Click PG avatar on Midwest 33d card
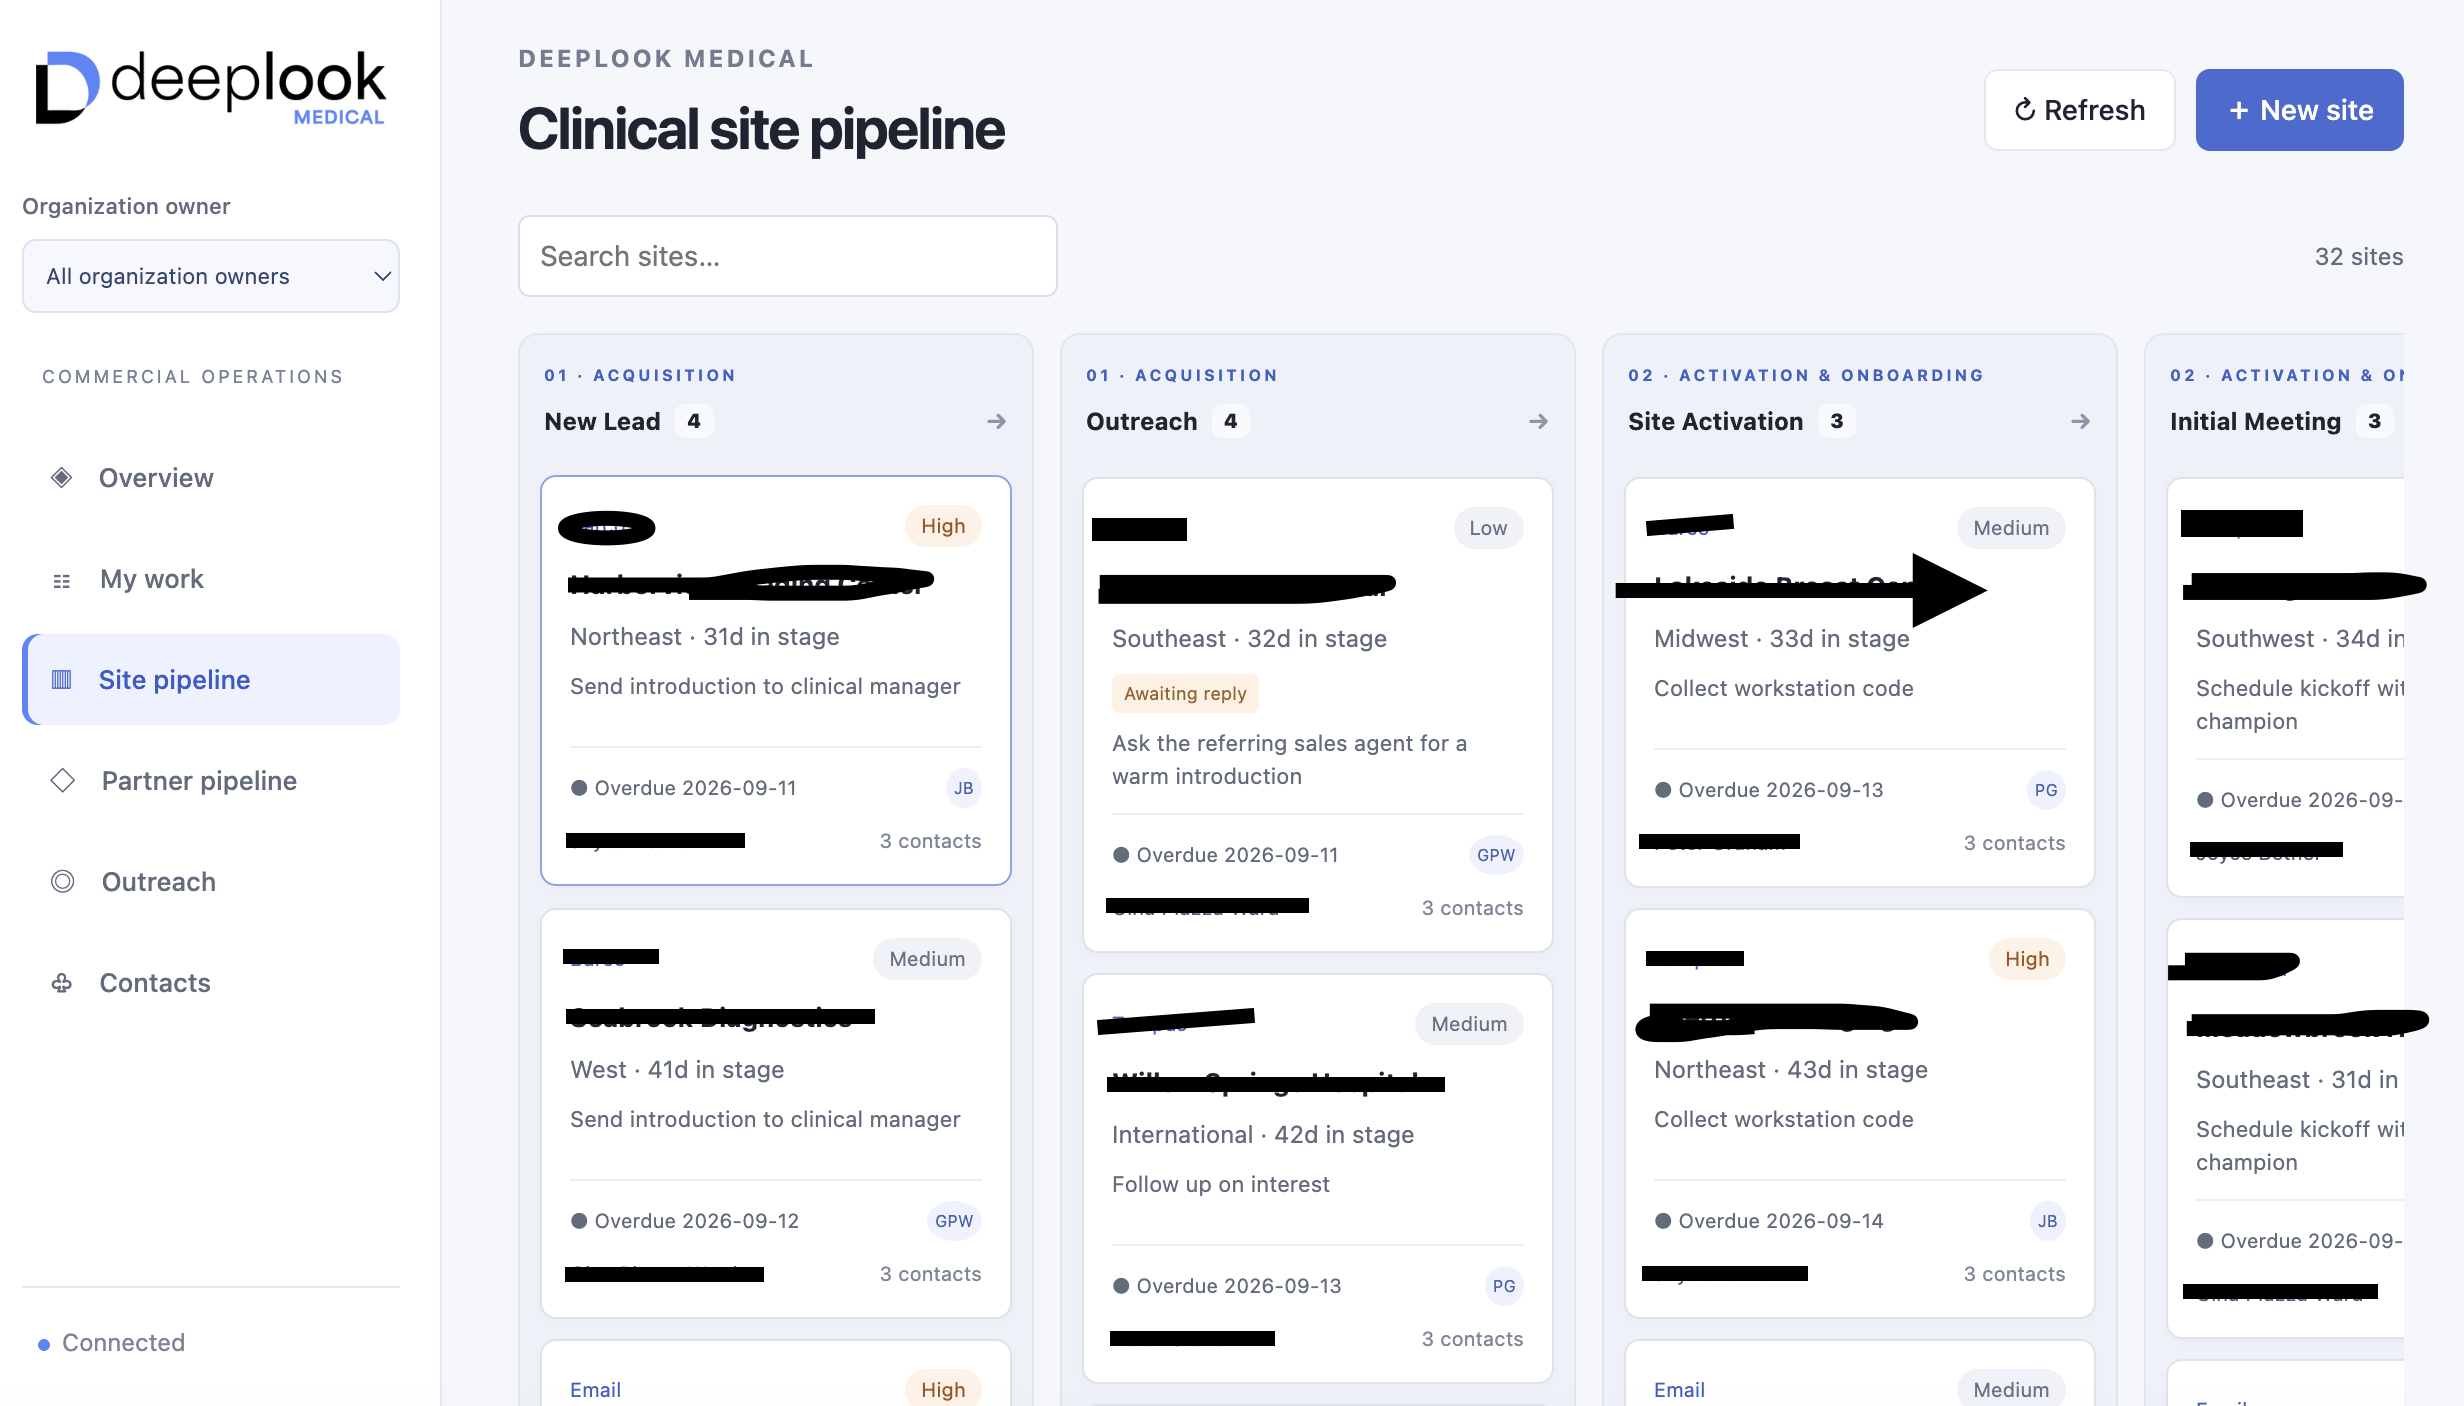 pos(2046,790)
